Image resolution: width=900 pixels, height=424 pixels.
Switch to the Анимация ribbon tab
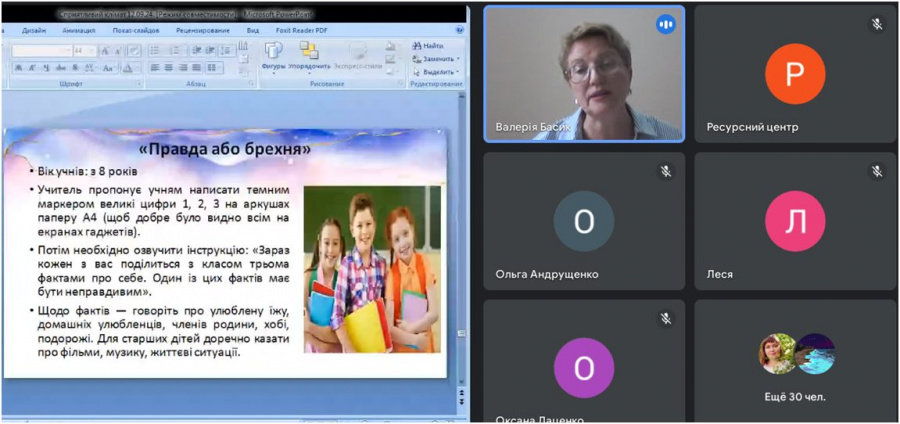[x=79, y=30]
